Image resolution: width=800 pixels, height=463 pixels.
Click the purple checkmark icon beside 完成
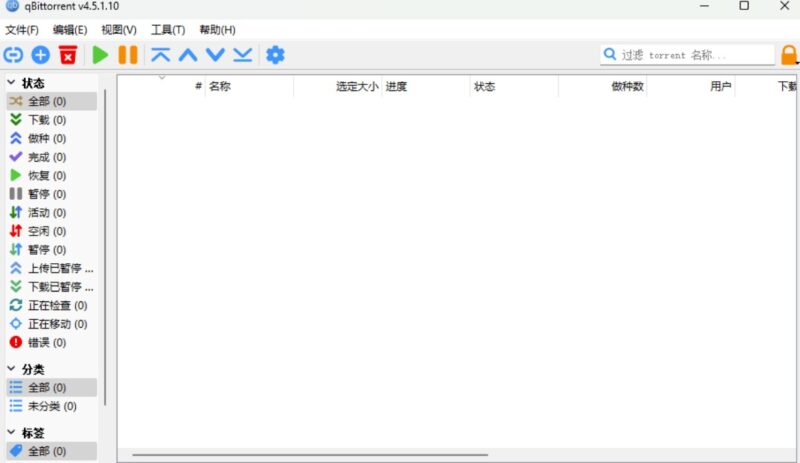(x=16, y=156)
